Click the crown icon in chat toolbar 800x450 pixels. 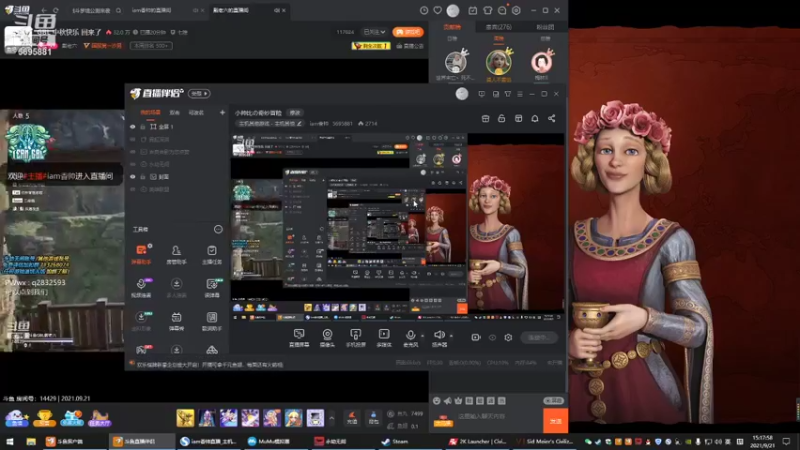458,401
